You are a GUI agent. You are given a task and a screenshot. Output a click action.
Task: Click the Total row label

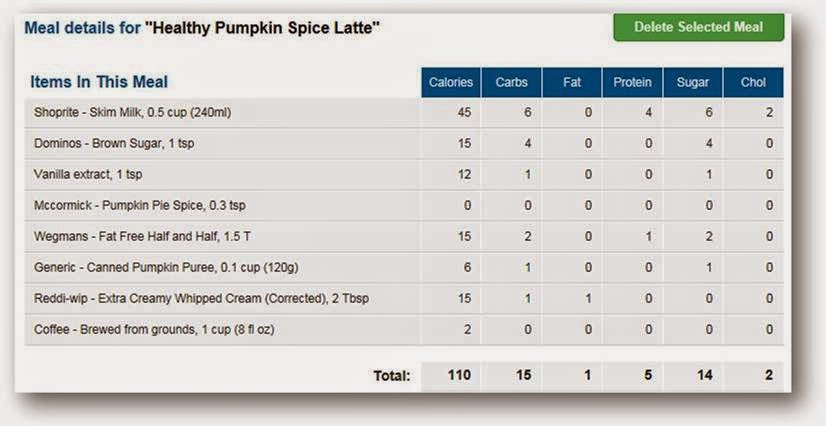tap(389, 376)
